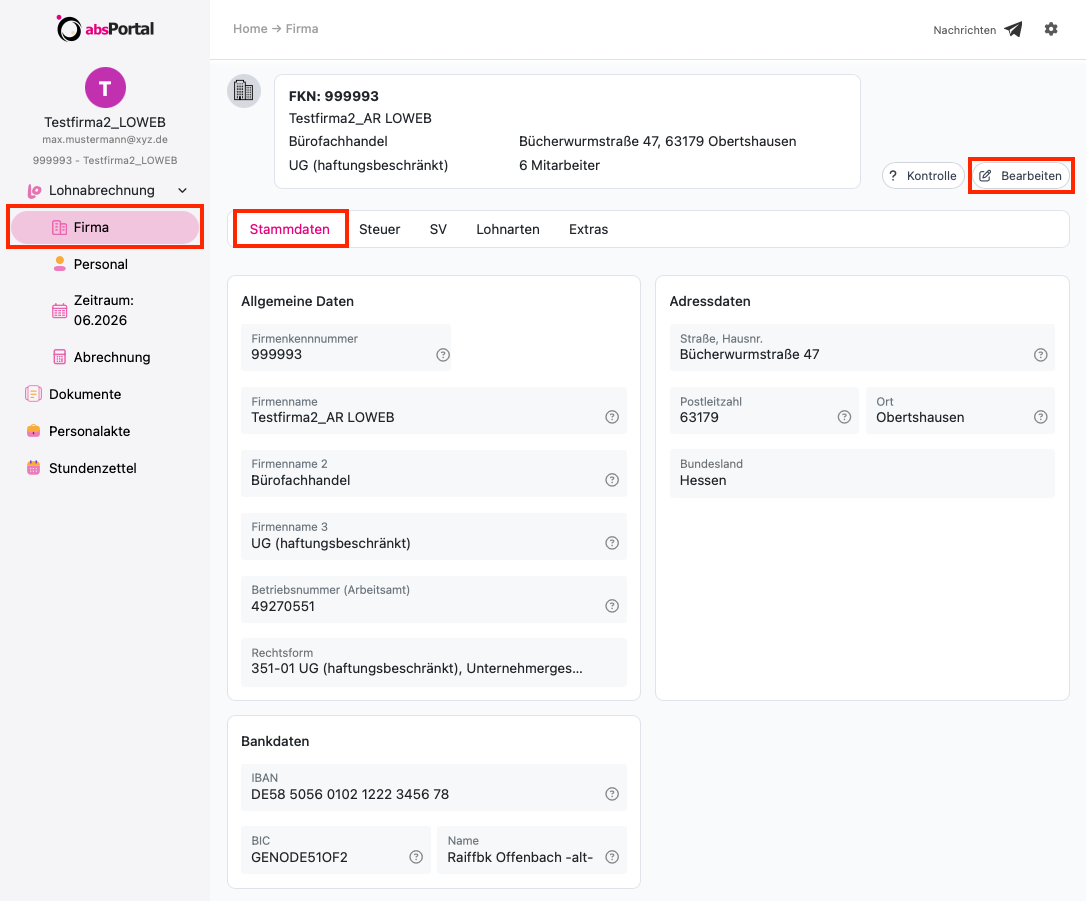The width and height of the screenshot is (1086, 901).
Task: Click the absPortal logo
Action: 105,28
